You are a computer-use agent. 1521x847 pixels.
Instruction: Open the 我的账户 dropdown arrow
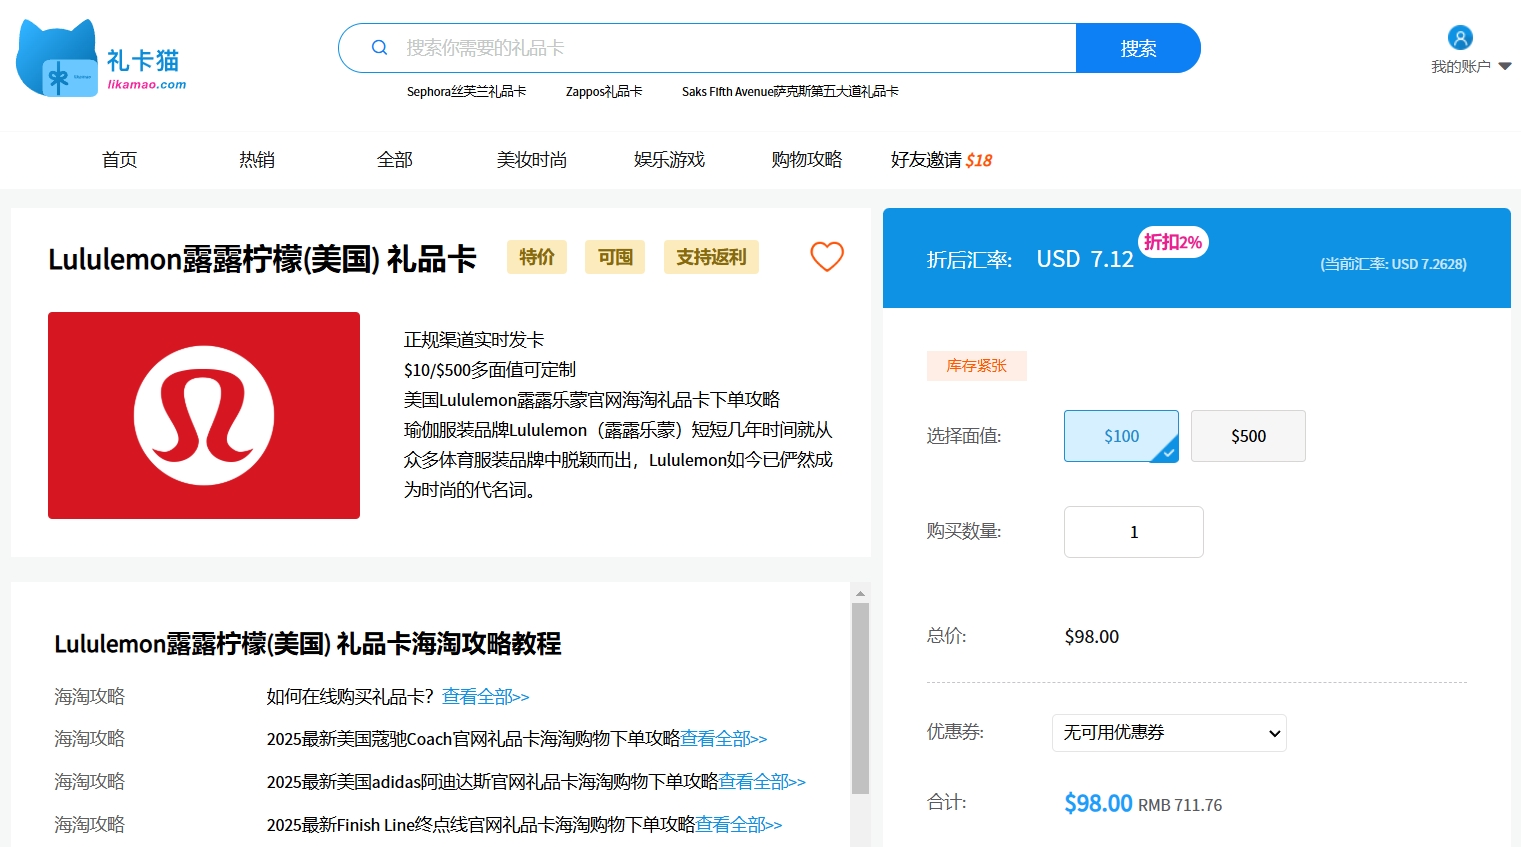[1505, 66]
